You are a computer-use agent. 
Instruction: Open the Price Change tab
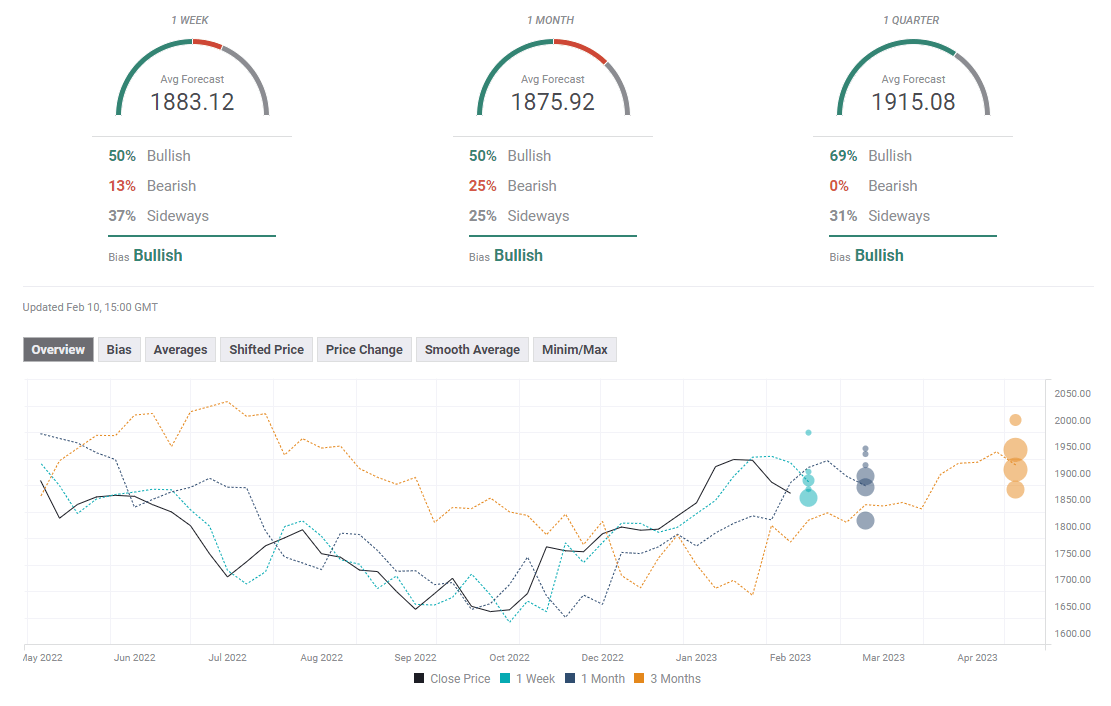click(364, 349)
